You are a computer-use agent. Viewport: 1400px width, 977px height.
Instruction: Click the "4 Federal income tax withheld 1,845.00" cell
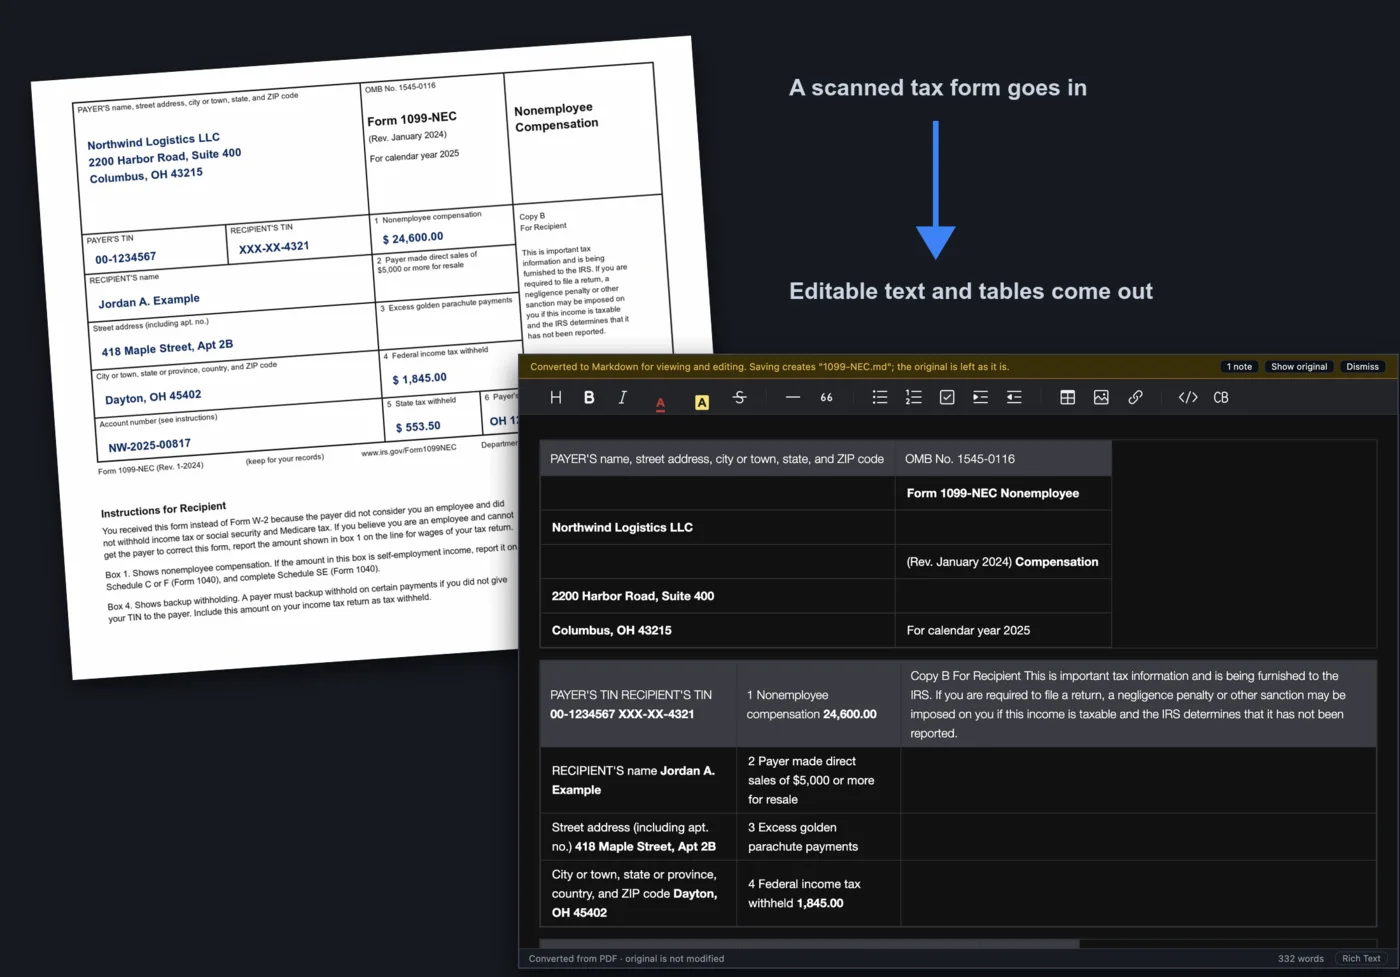click(x=819, y=893)
